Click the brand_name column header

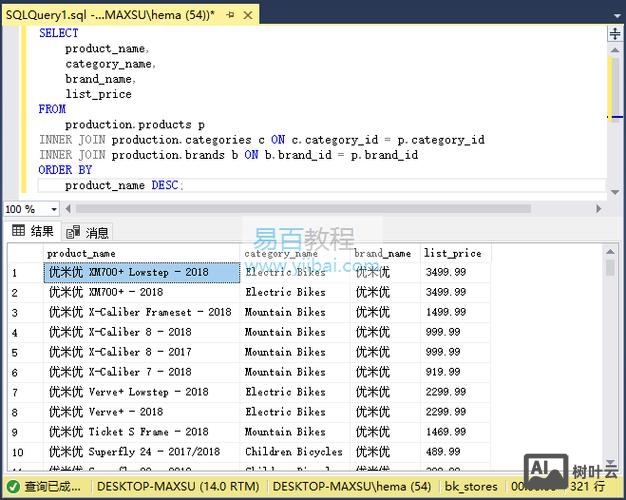pos(385,253)
